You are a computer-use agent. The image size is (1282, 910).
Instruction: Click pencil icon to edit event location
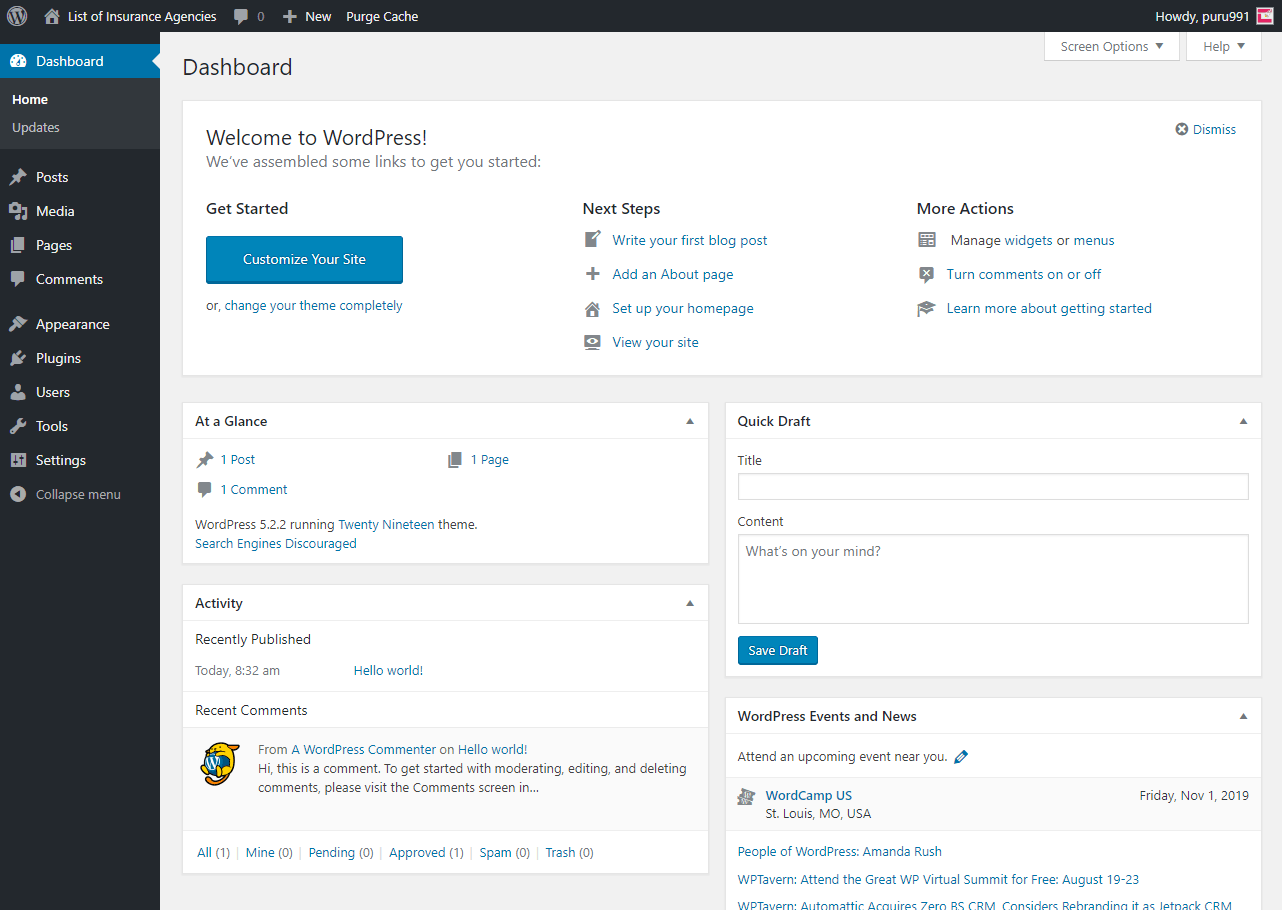click(x=961, y=757)
